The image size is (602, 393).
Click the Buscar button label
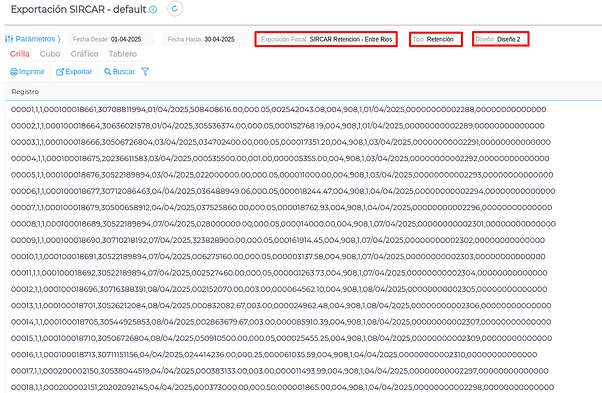tap(124, 72)
